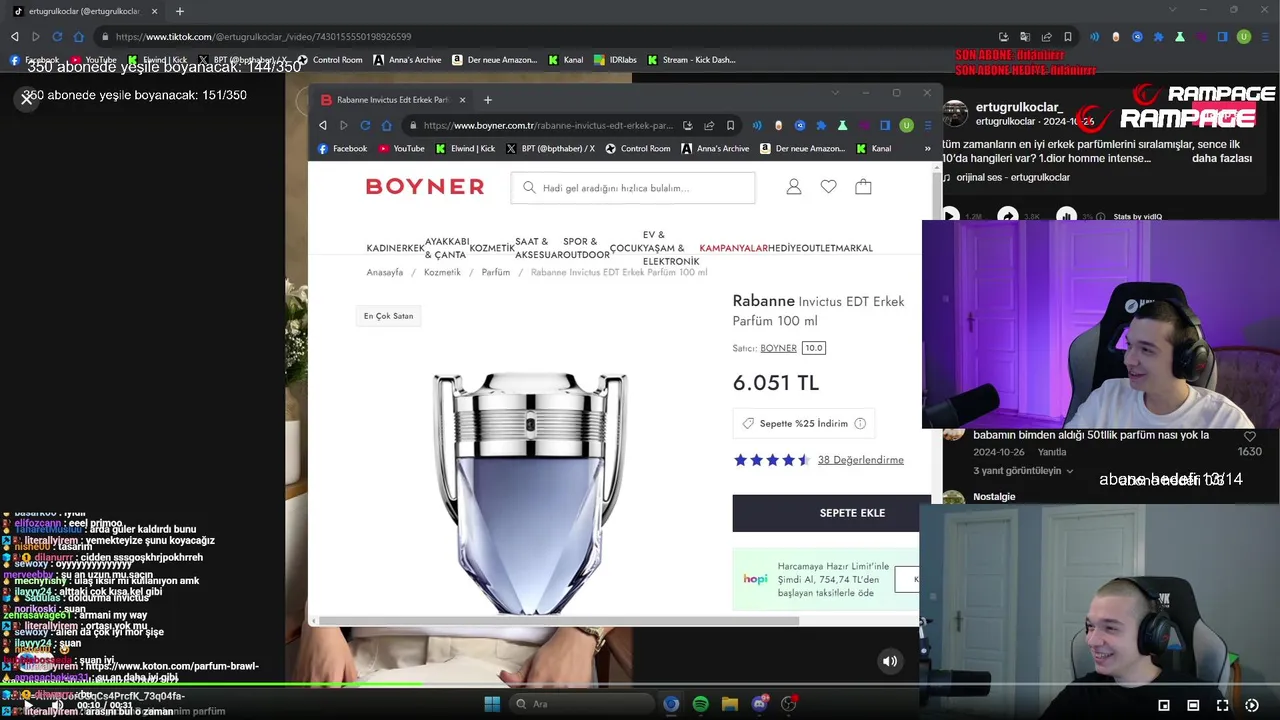Open tab search dropdown in Boyner window

tap(835, 93)
